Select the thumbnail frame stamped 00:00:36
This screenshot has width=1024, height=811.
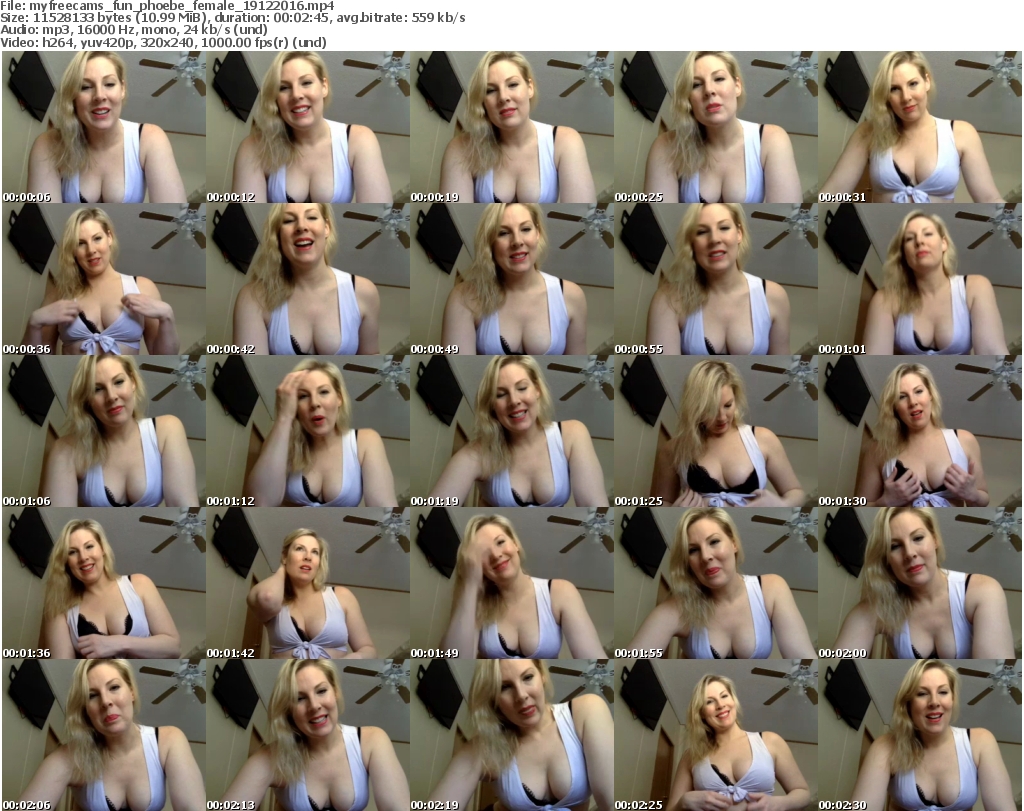104,279
